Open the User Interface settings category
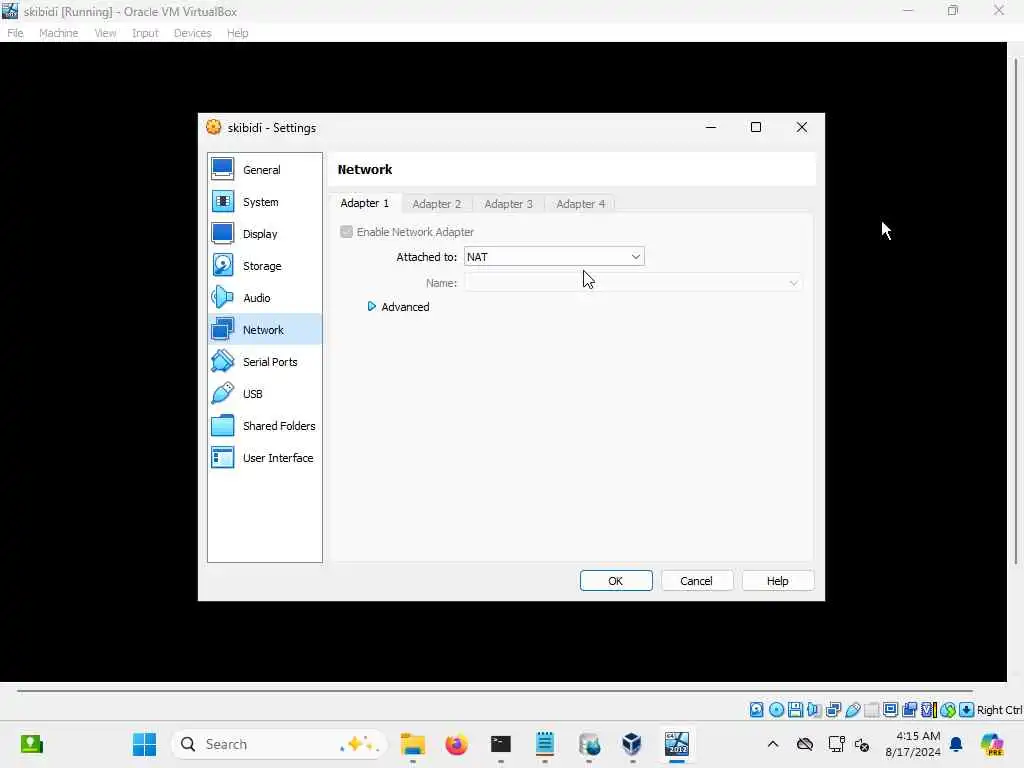The image size is (1024, 768). [x=264, y=458]
